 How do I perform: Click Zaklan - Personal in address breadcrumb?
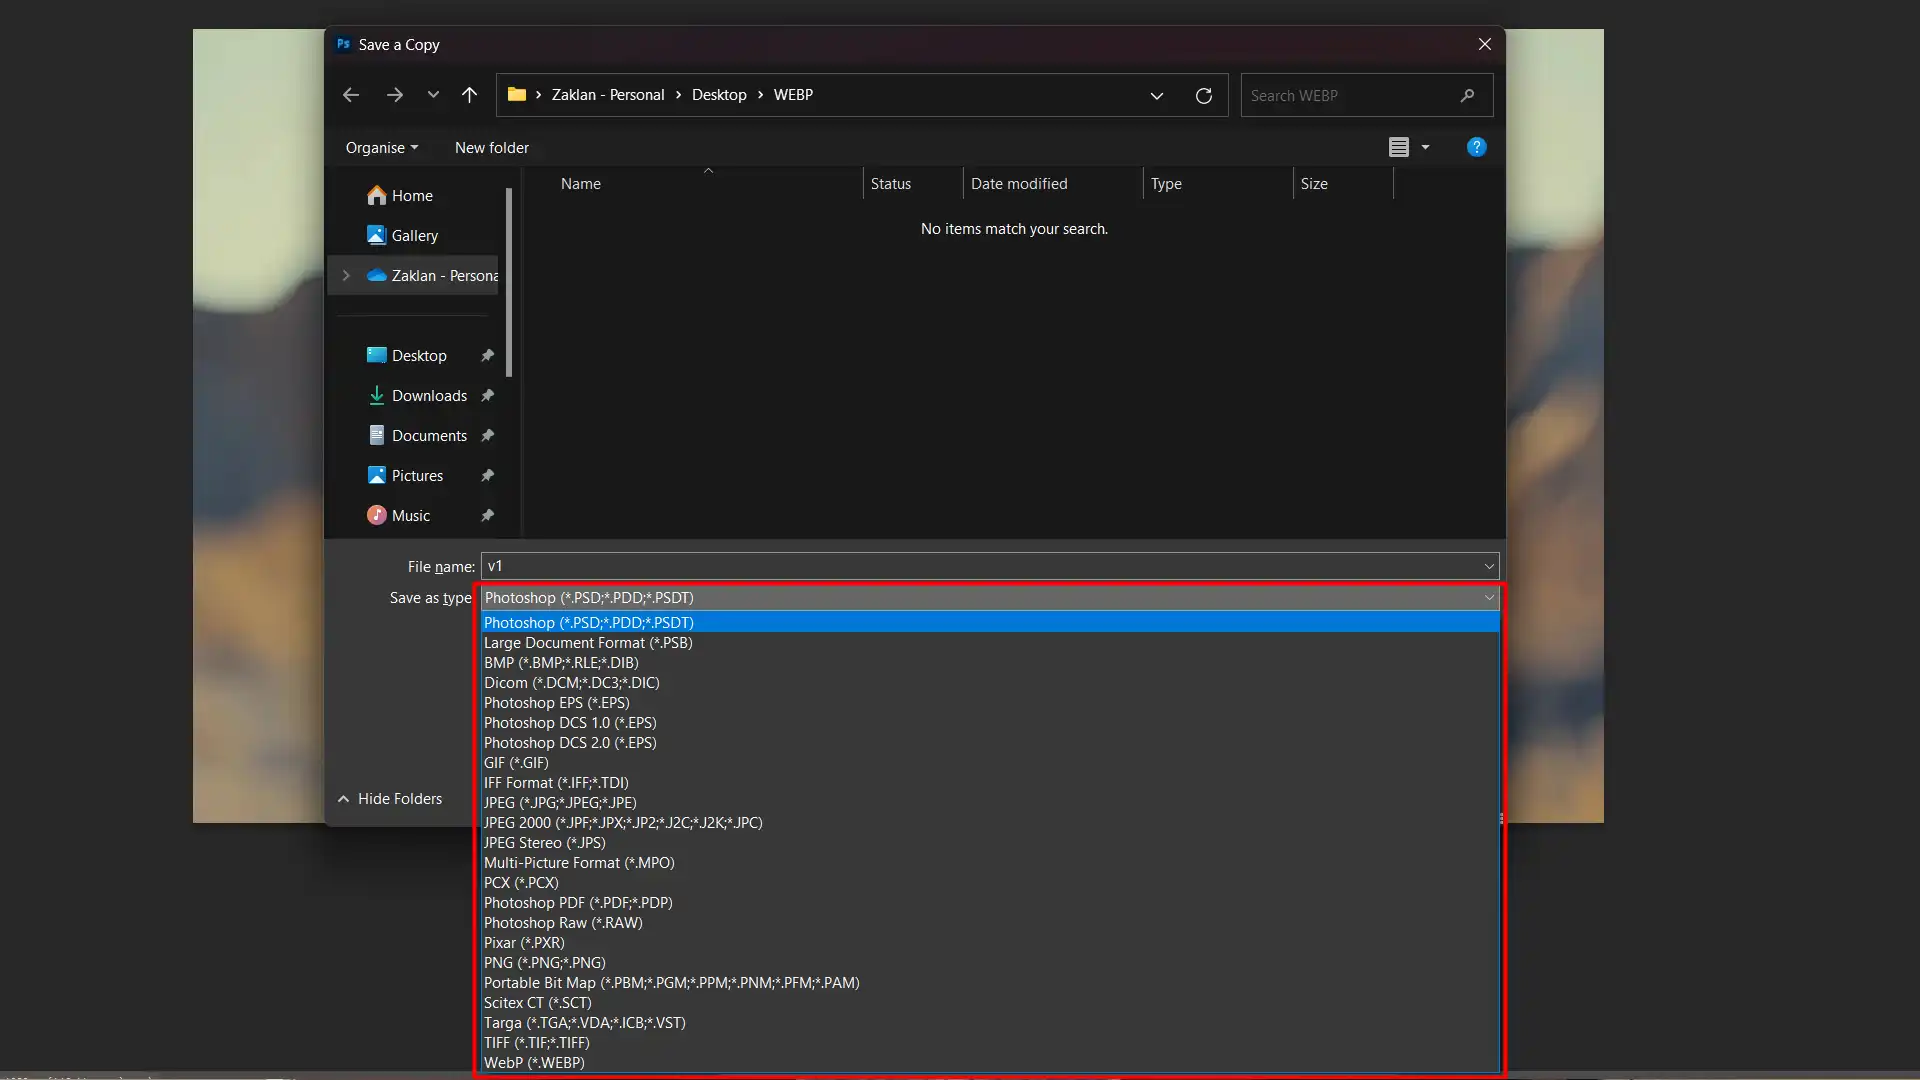coord(608,95)
